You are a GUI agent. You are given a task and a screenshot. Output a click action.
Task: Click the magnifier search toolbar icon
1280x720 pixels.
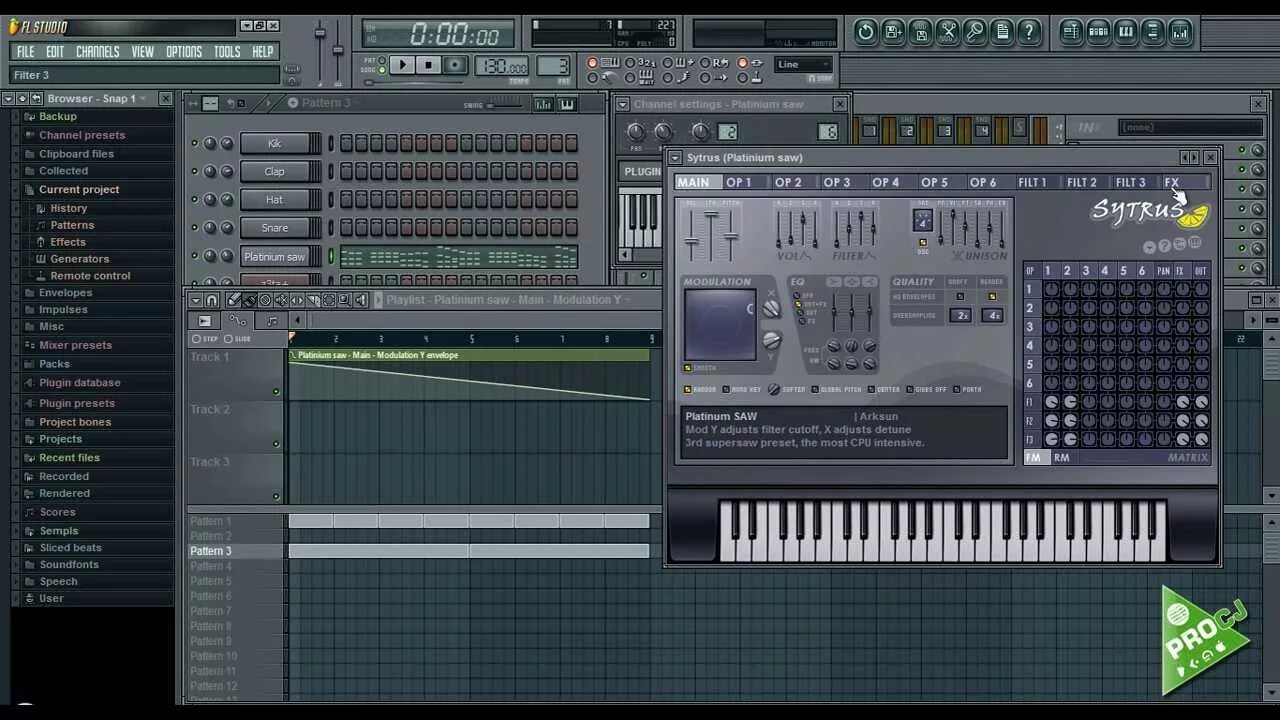point(975,32)
